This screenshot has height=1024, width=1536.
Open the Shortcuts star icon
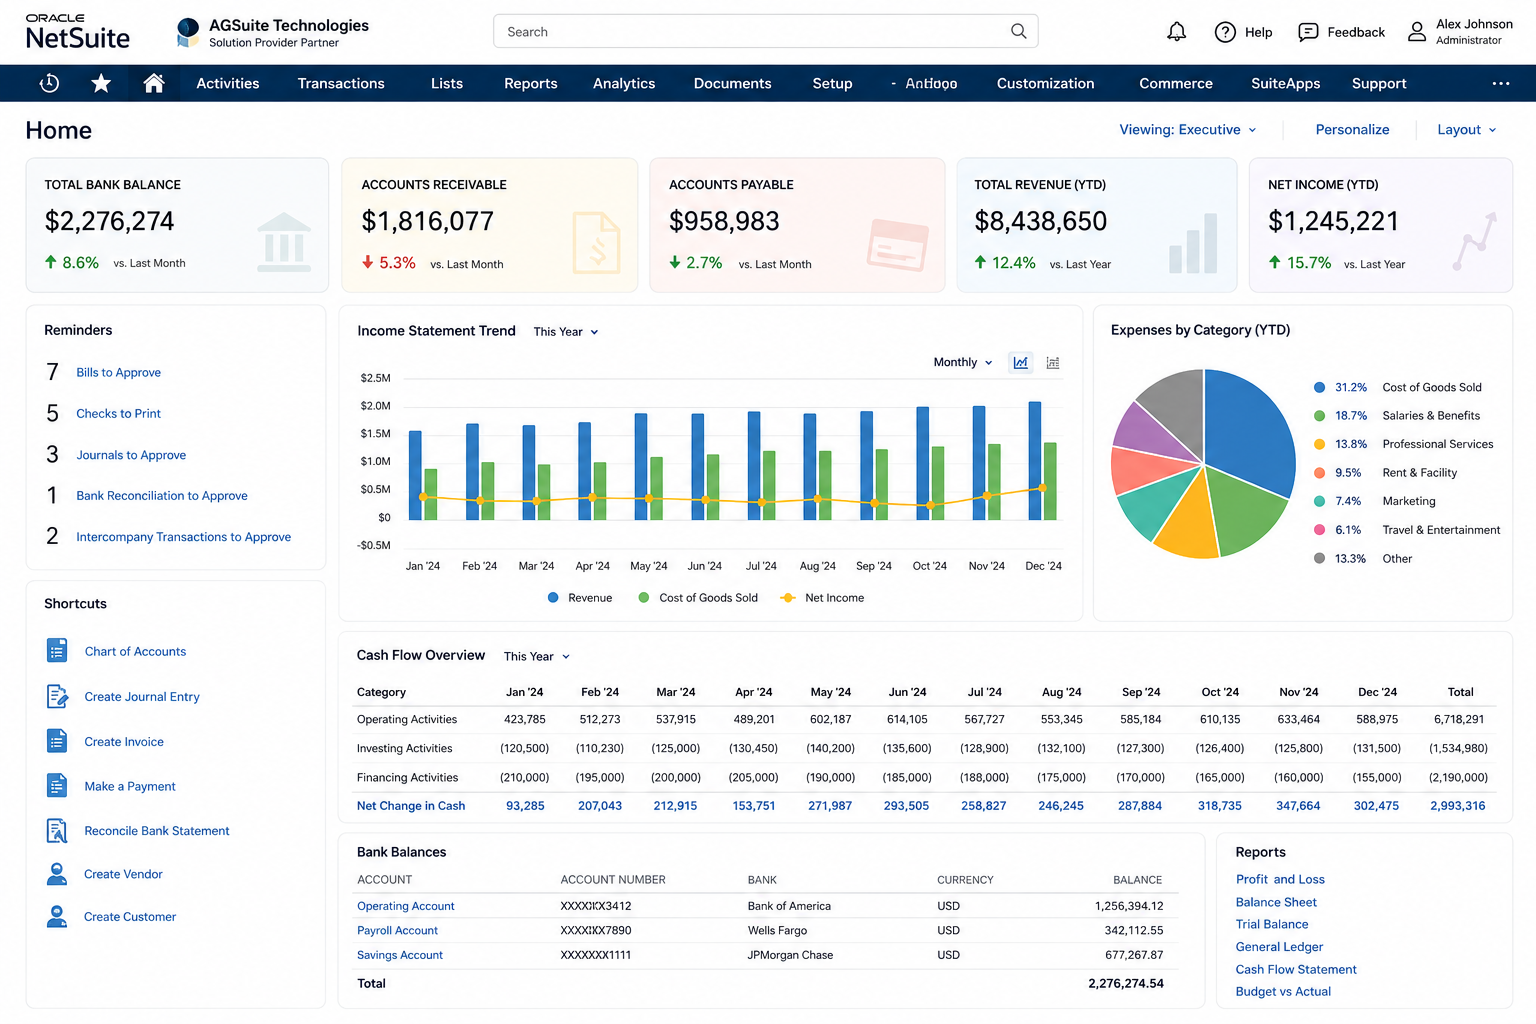click(x=101, y=84)
